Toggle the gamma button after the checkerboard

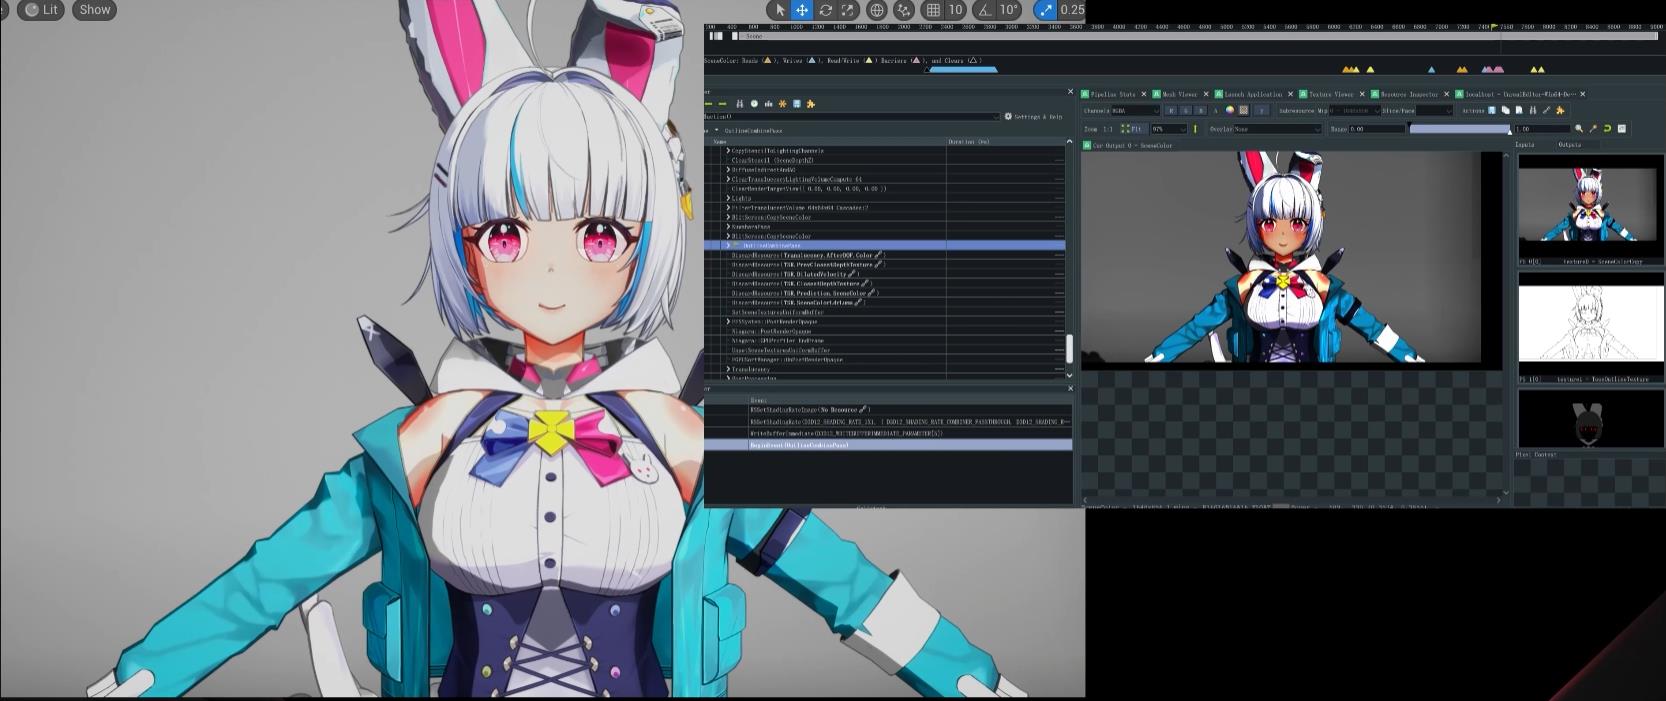coord(1261,111)
